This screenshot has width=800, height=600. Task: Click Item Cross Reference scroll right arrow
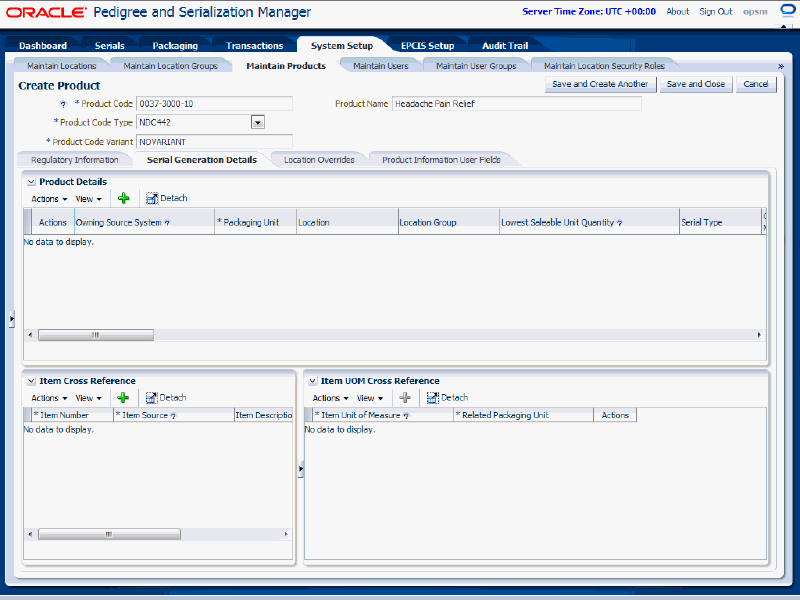coord(286,535)
